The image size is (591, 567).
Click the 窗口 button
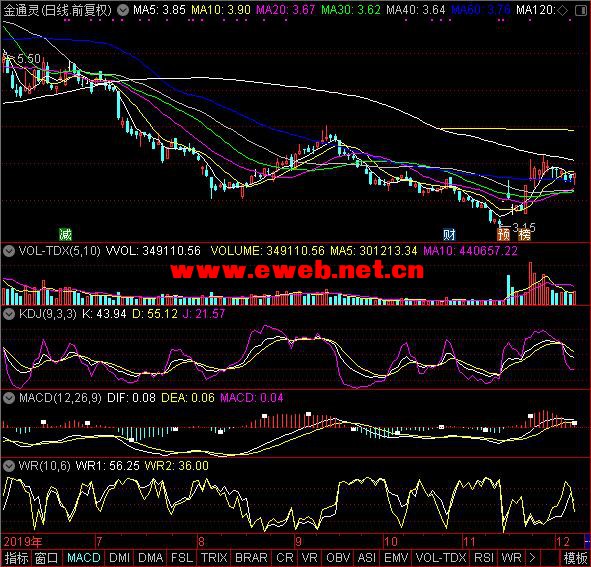pos(46,558)
